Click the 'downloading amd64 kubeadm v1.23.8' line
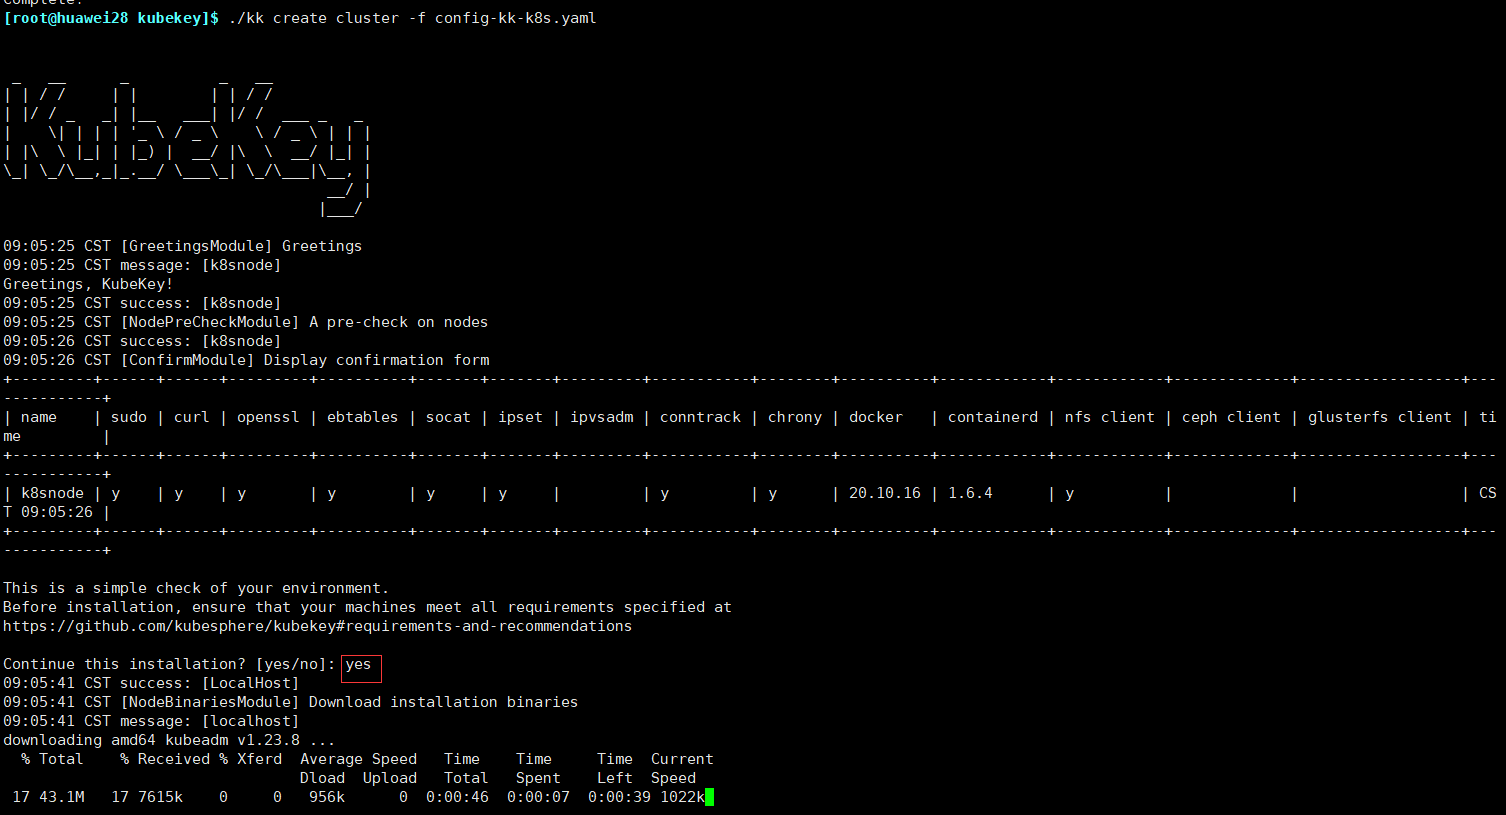Screen dimensions: 1506x815 [x=169, y=740]
